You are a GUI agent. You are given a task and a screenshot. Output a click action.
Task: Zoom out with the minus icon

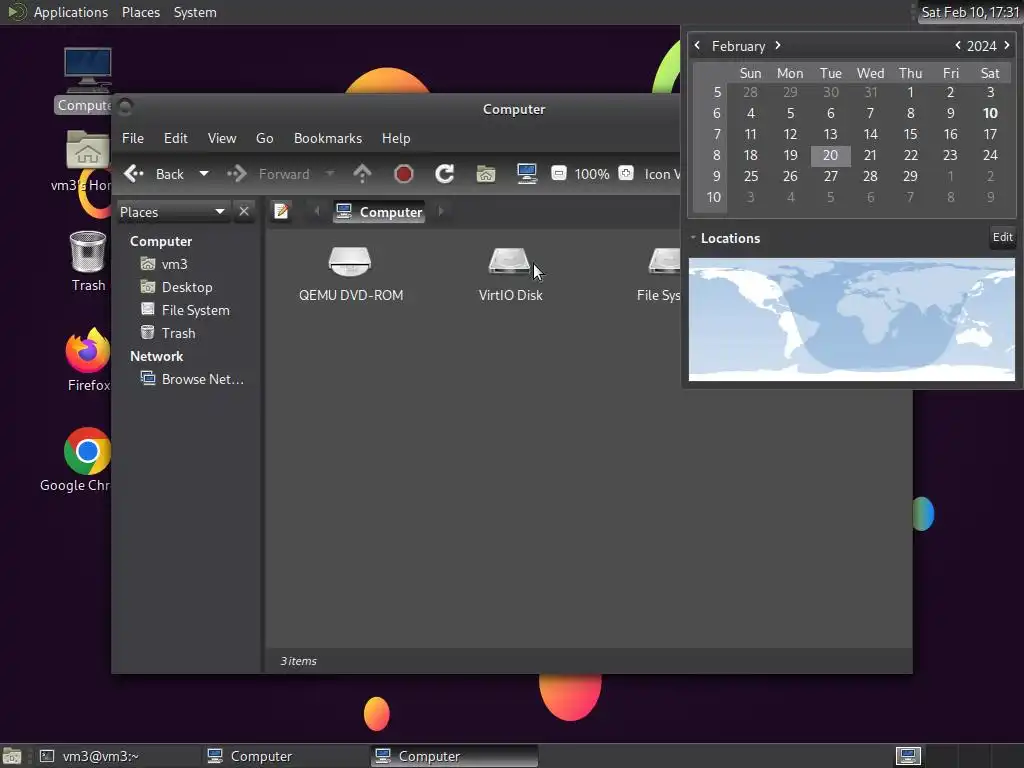tap(558, 173)
